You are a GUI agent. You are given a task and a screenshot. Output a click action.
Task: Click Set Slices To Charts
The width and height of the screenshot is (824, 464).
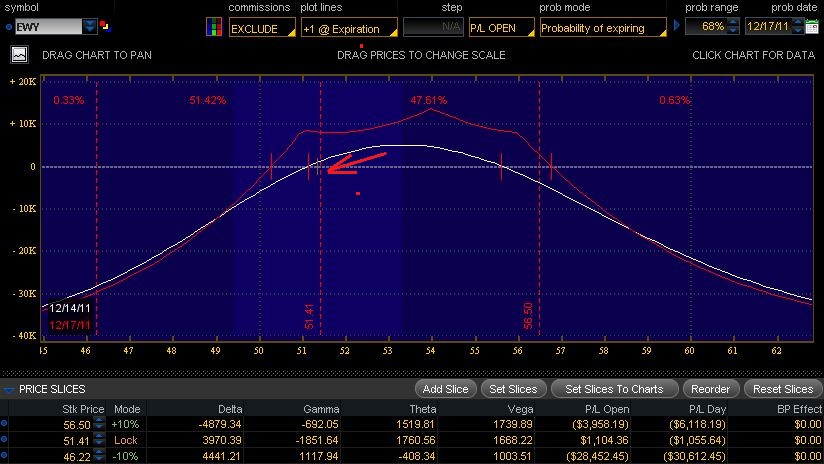click(x=614, y=389)
